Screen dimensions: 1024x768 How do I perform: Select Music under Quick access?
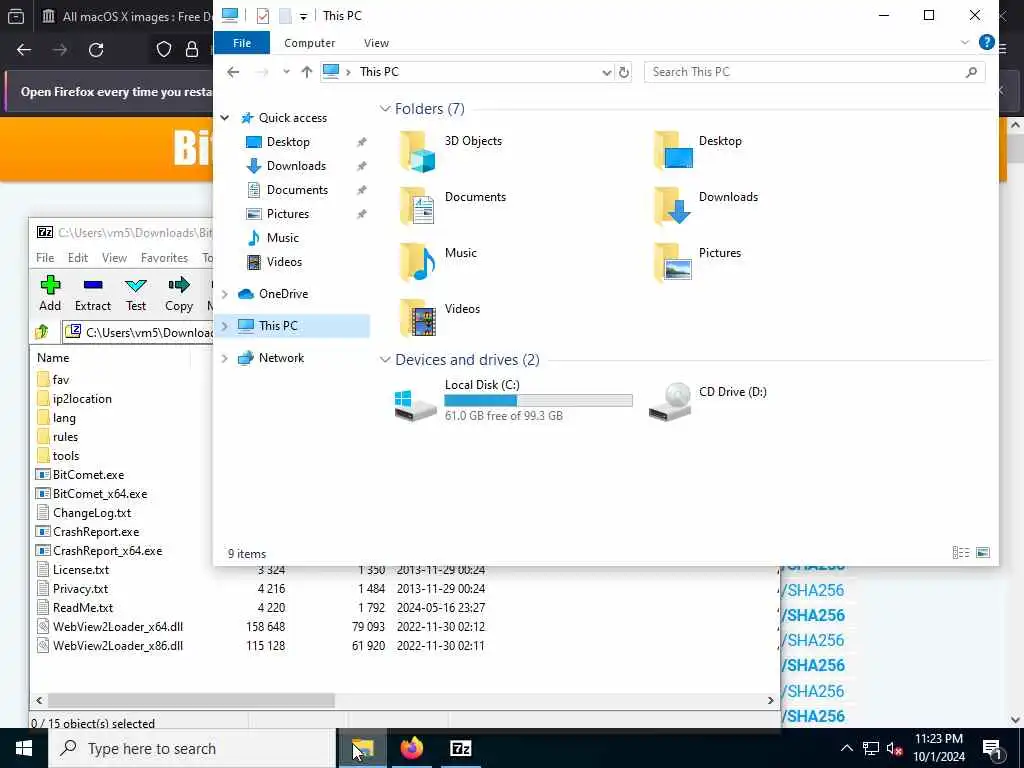click(x=282, y=238)
